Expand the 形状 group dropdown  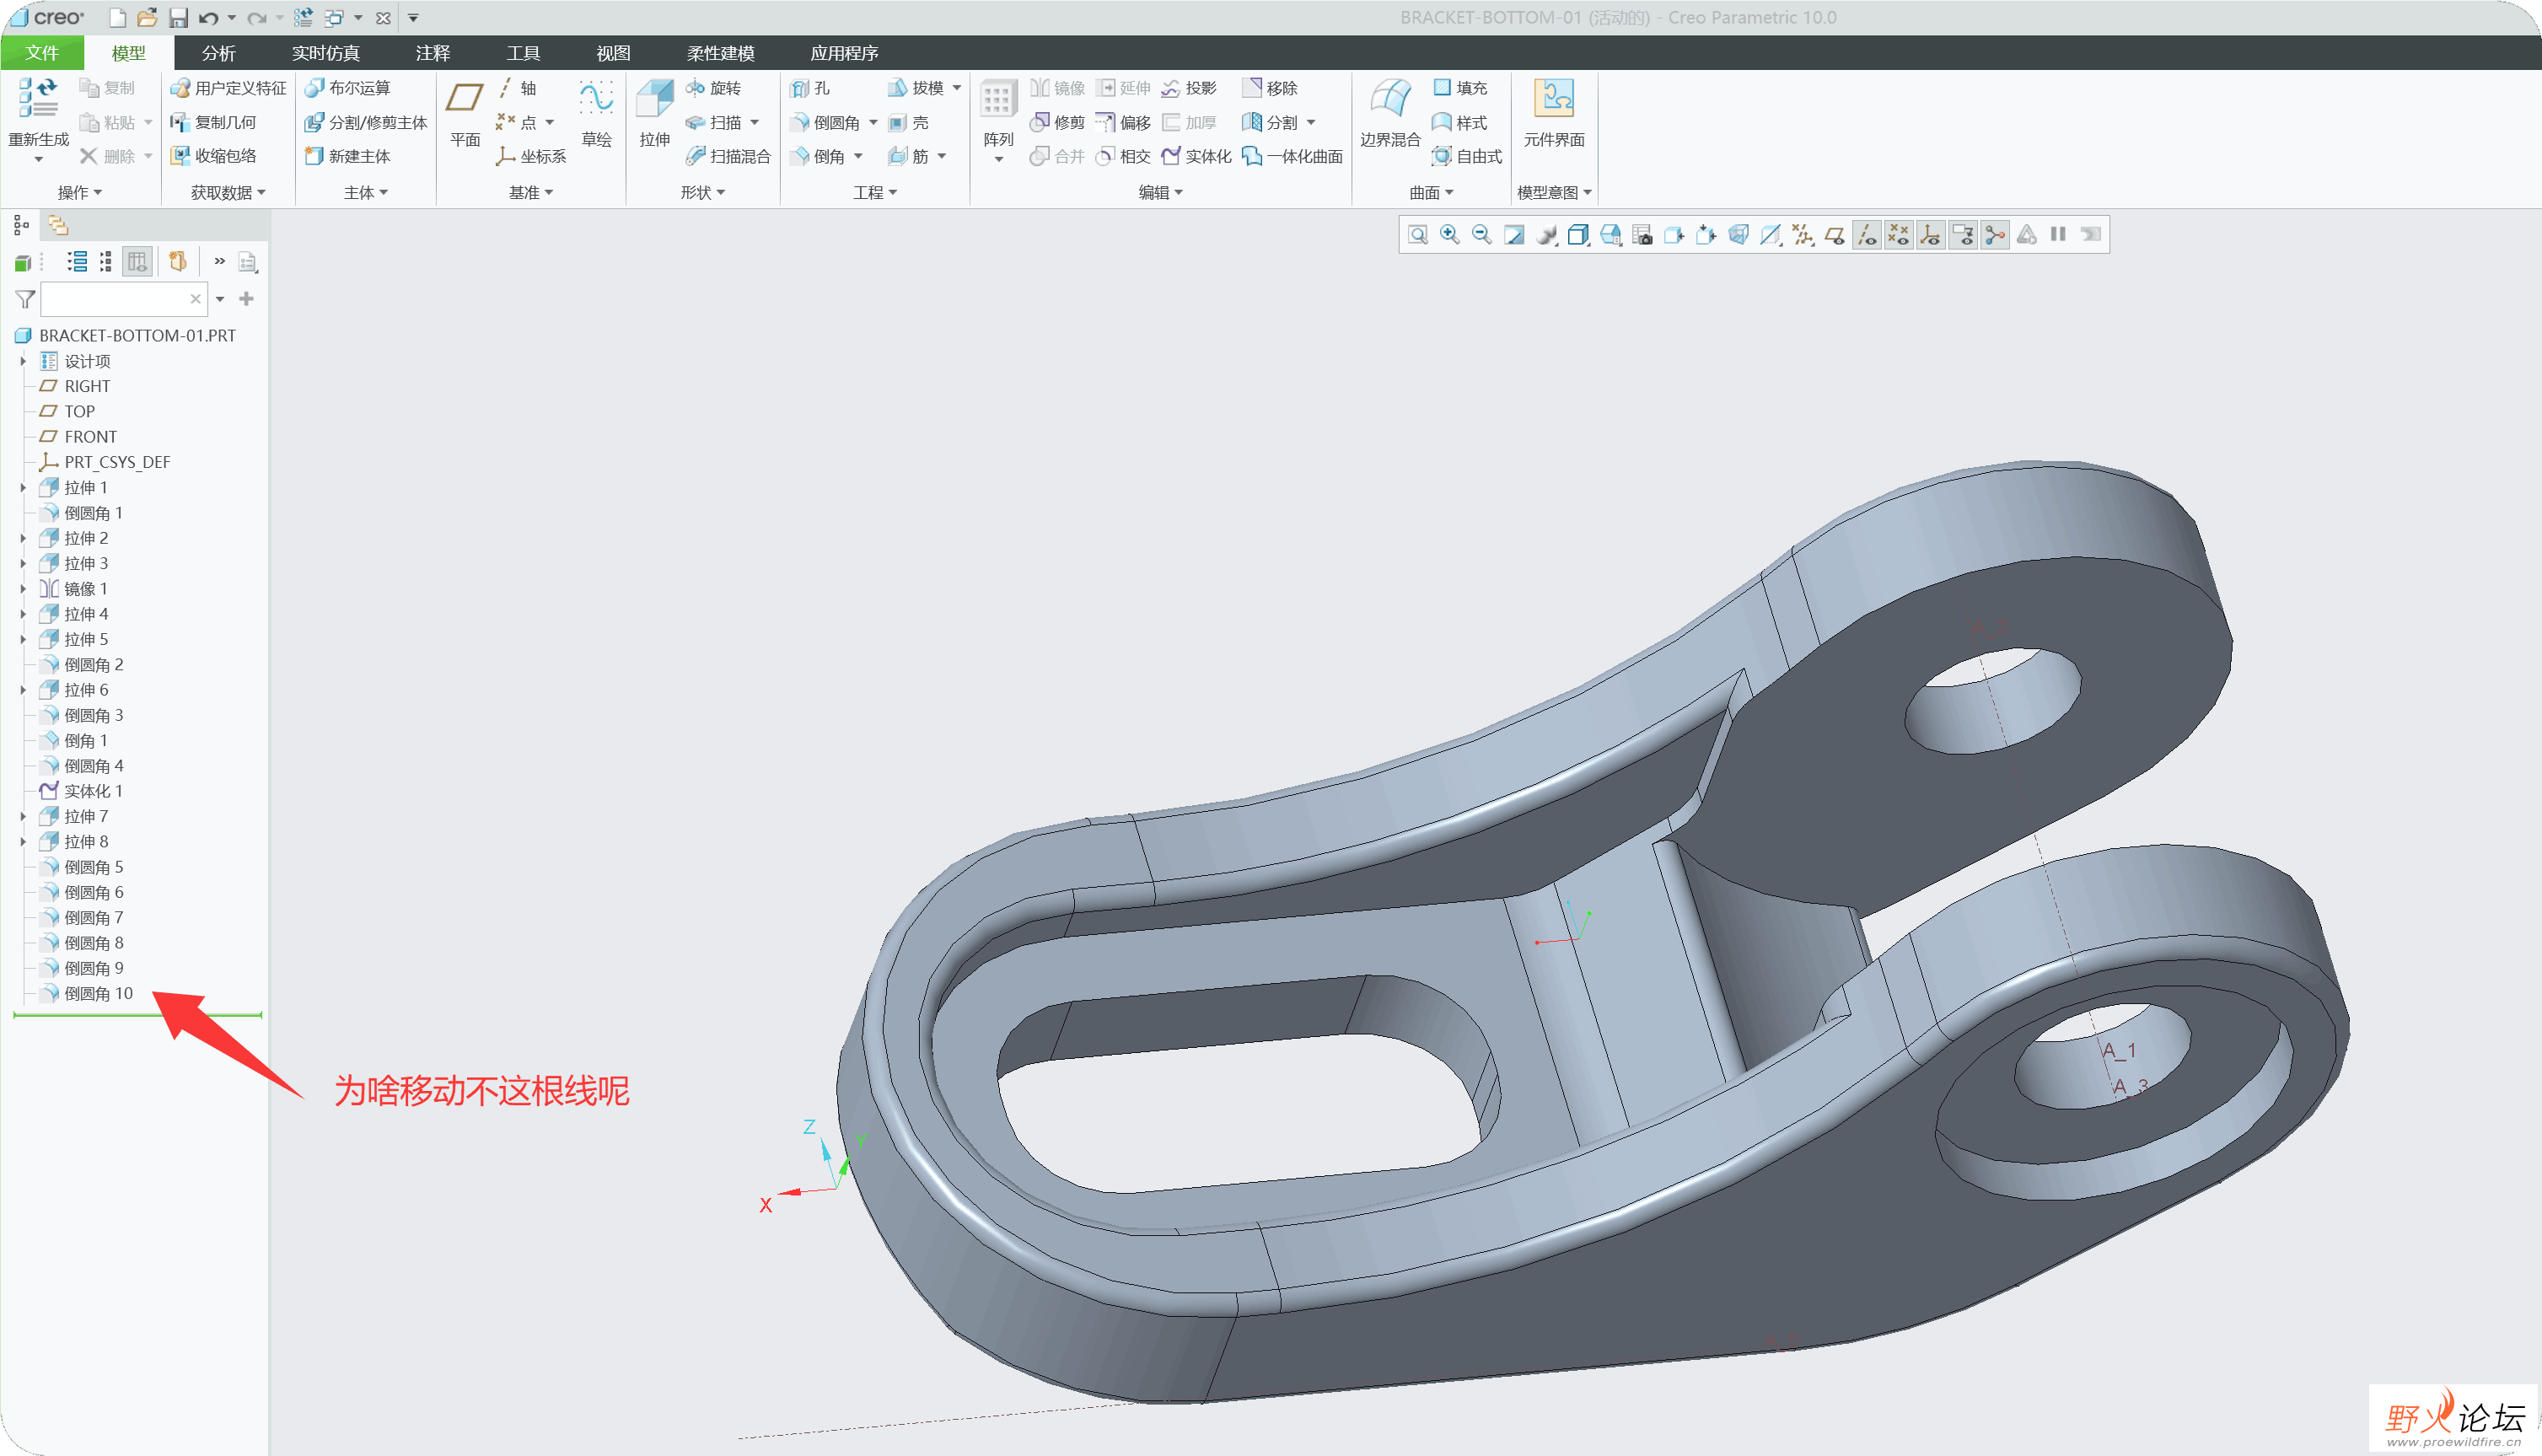[x=703, y=192]
